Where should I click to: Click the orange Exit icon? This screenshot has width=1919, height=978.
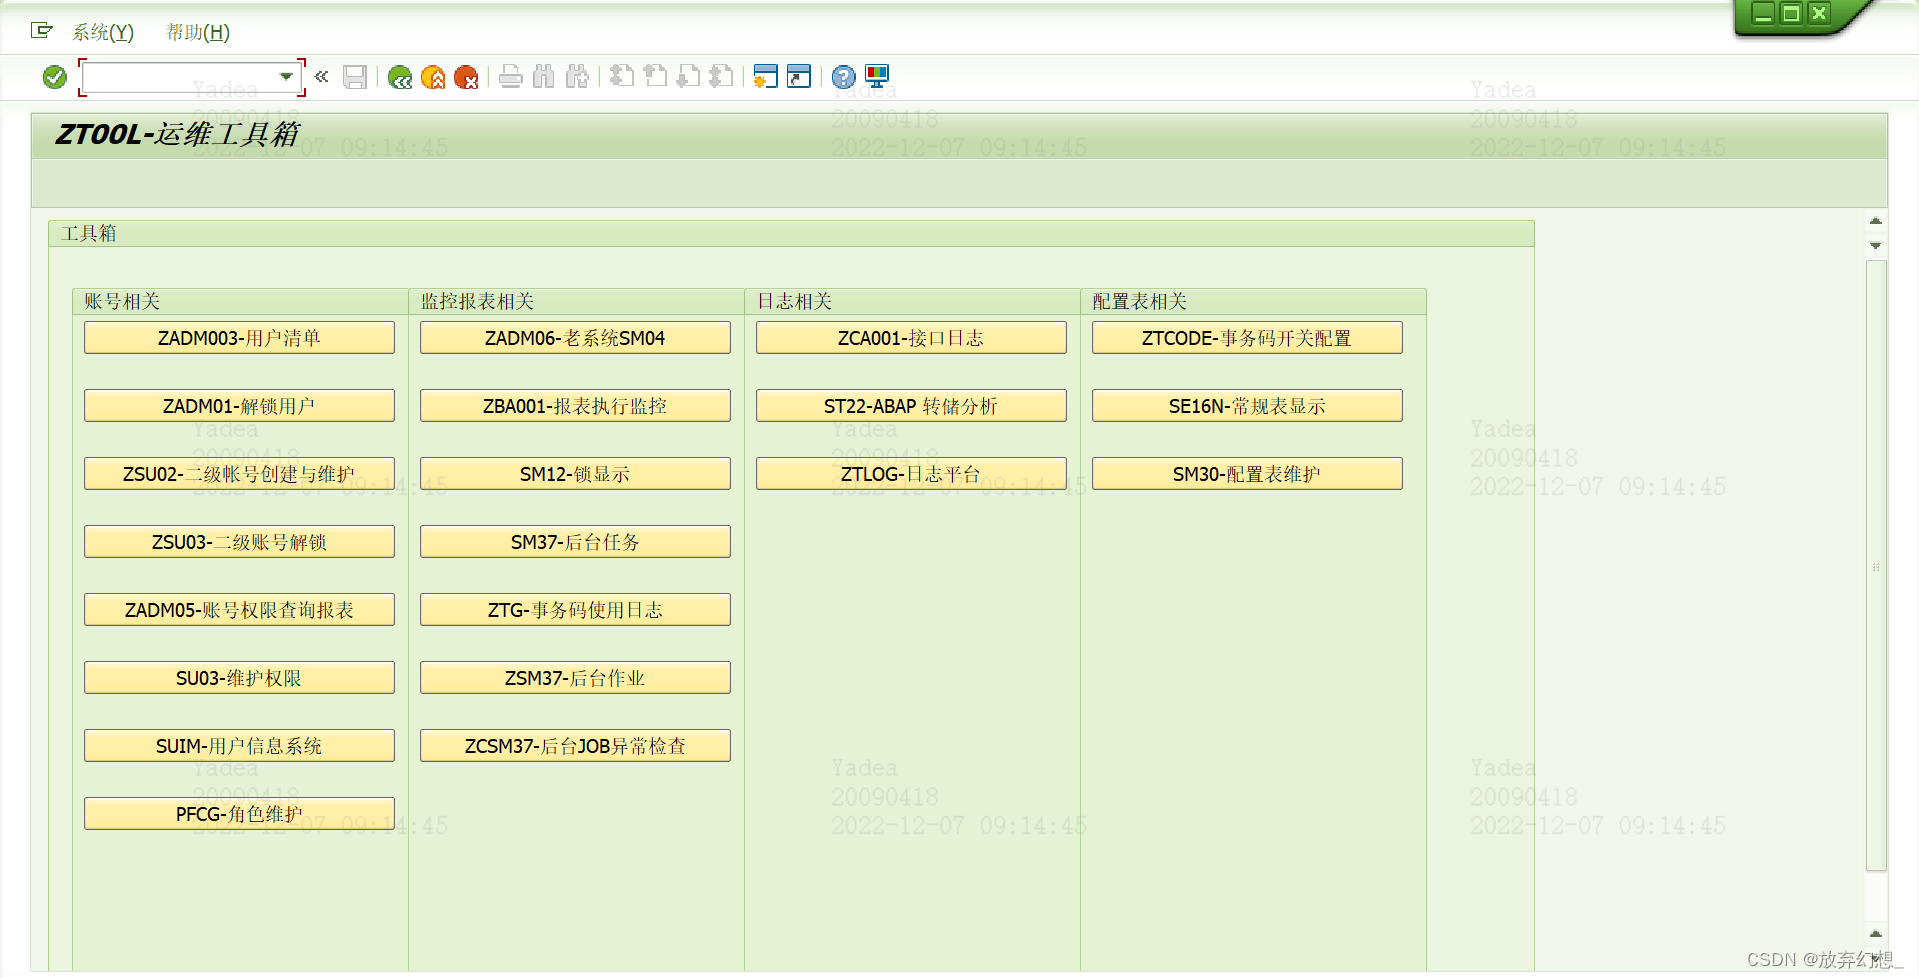433,77
